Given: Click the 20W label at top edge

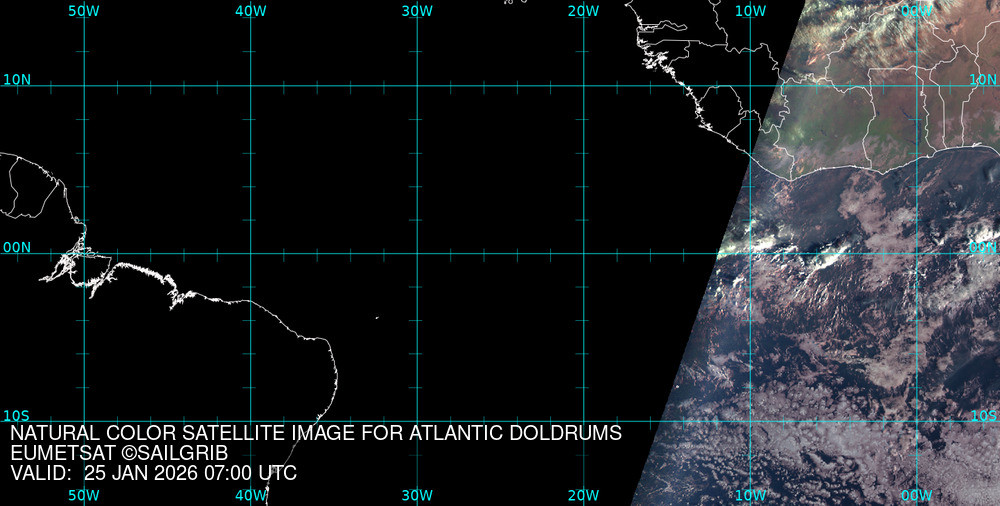Looking at the screenshot, I should (583, 10).
